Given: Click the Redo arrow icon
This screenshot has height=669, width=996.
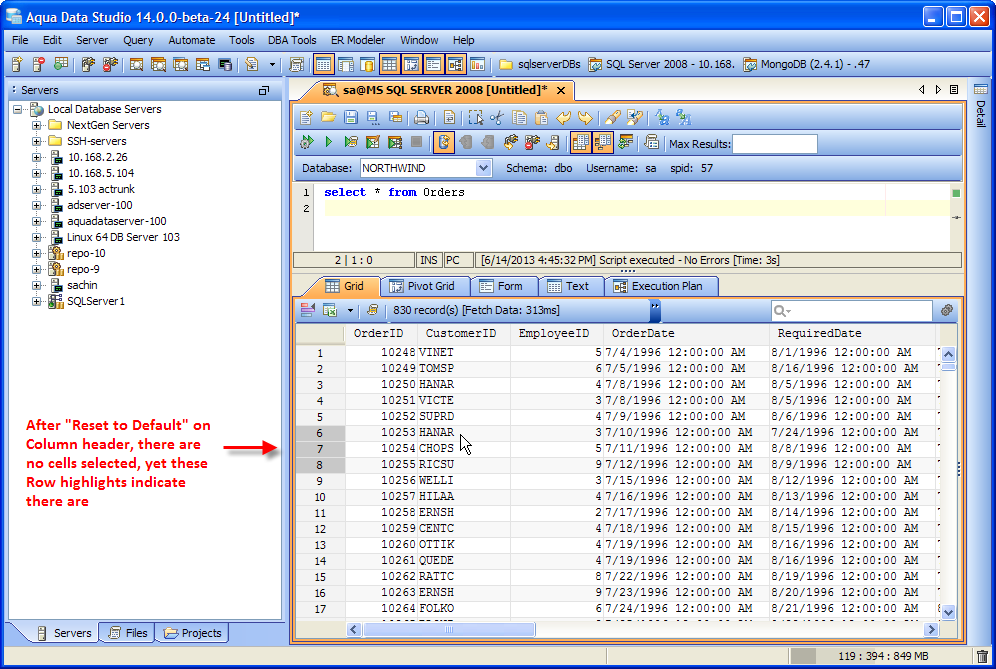Looking at the screenshot, I should pos(585,118).
